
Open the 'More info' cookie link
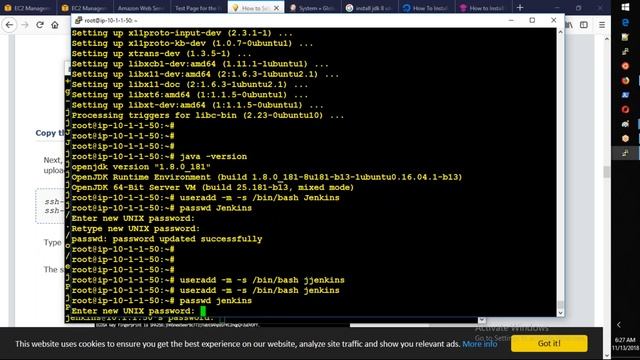tap(480, 344)
